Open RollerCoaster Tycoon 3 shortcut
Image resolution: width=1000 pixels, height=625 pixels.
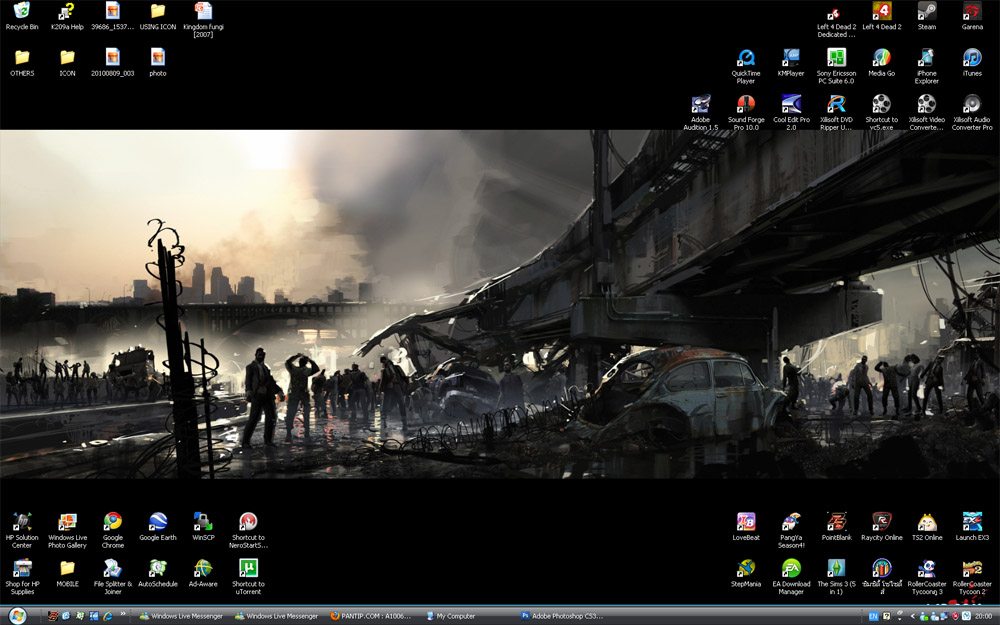(x=927, y=577)
